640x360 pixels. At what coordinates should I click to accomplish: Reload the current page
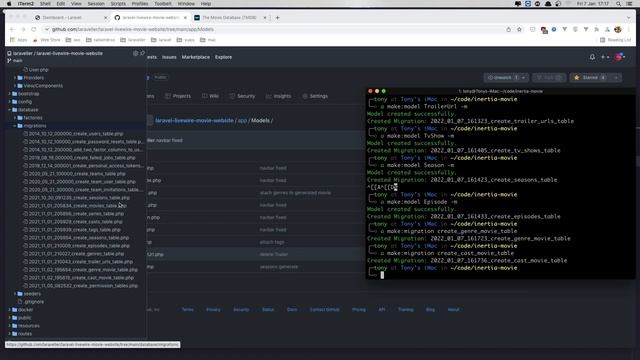33,29
